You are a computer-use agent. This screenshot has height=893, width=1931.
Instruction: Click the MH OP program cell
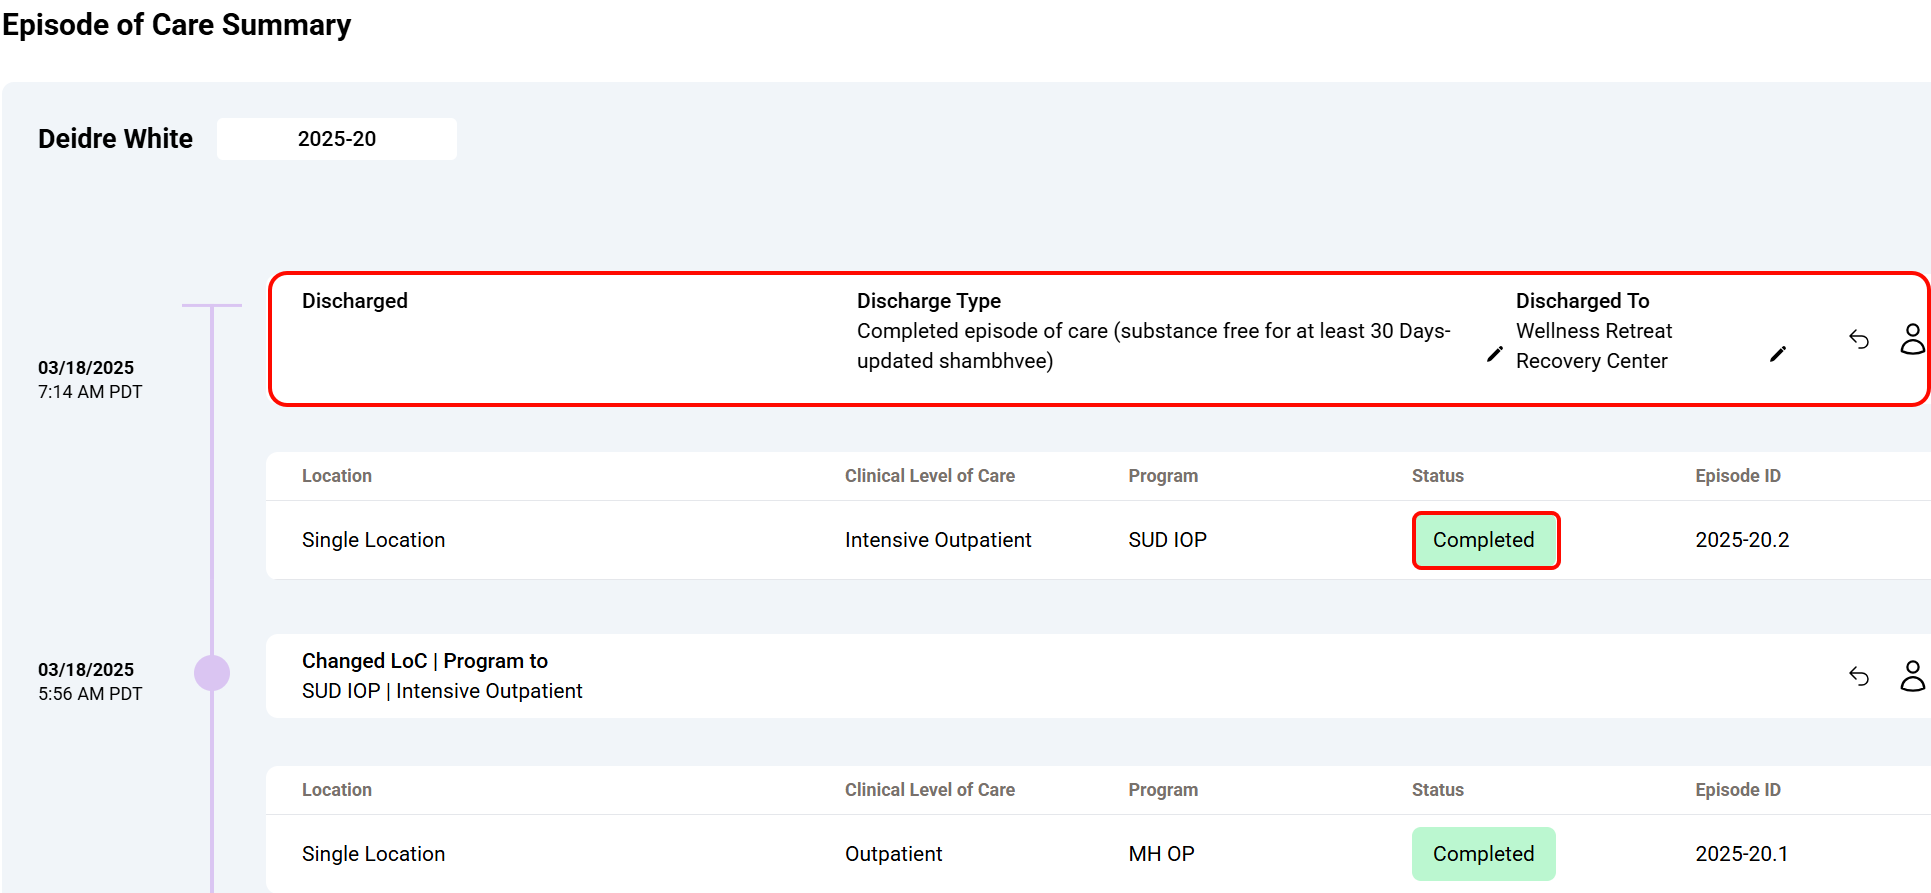pyautogui.click(x=1161, y=854)
